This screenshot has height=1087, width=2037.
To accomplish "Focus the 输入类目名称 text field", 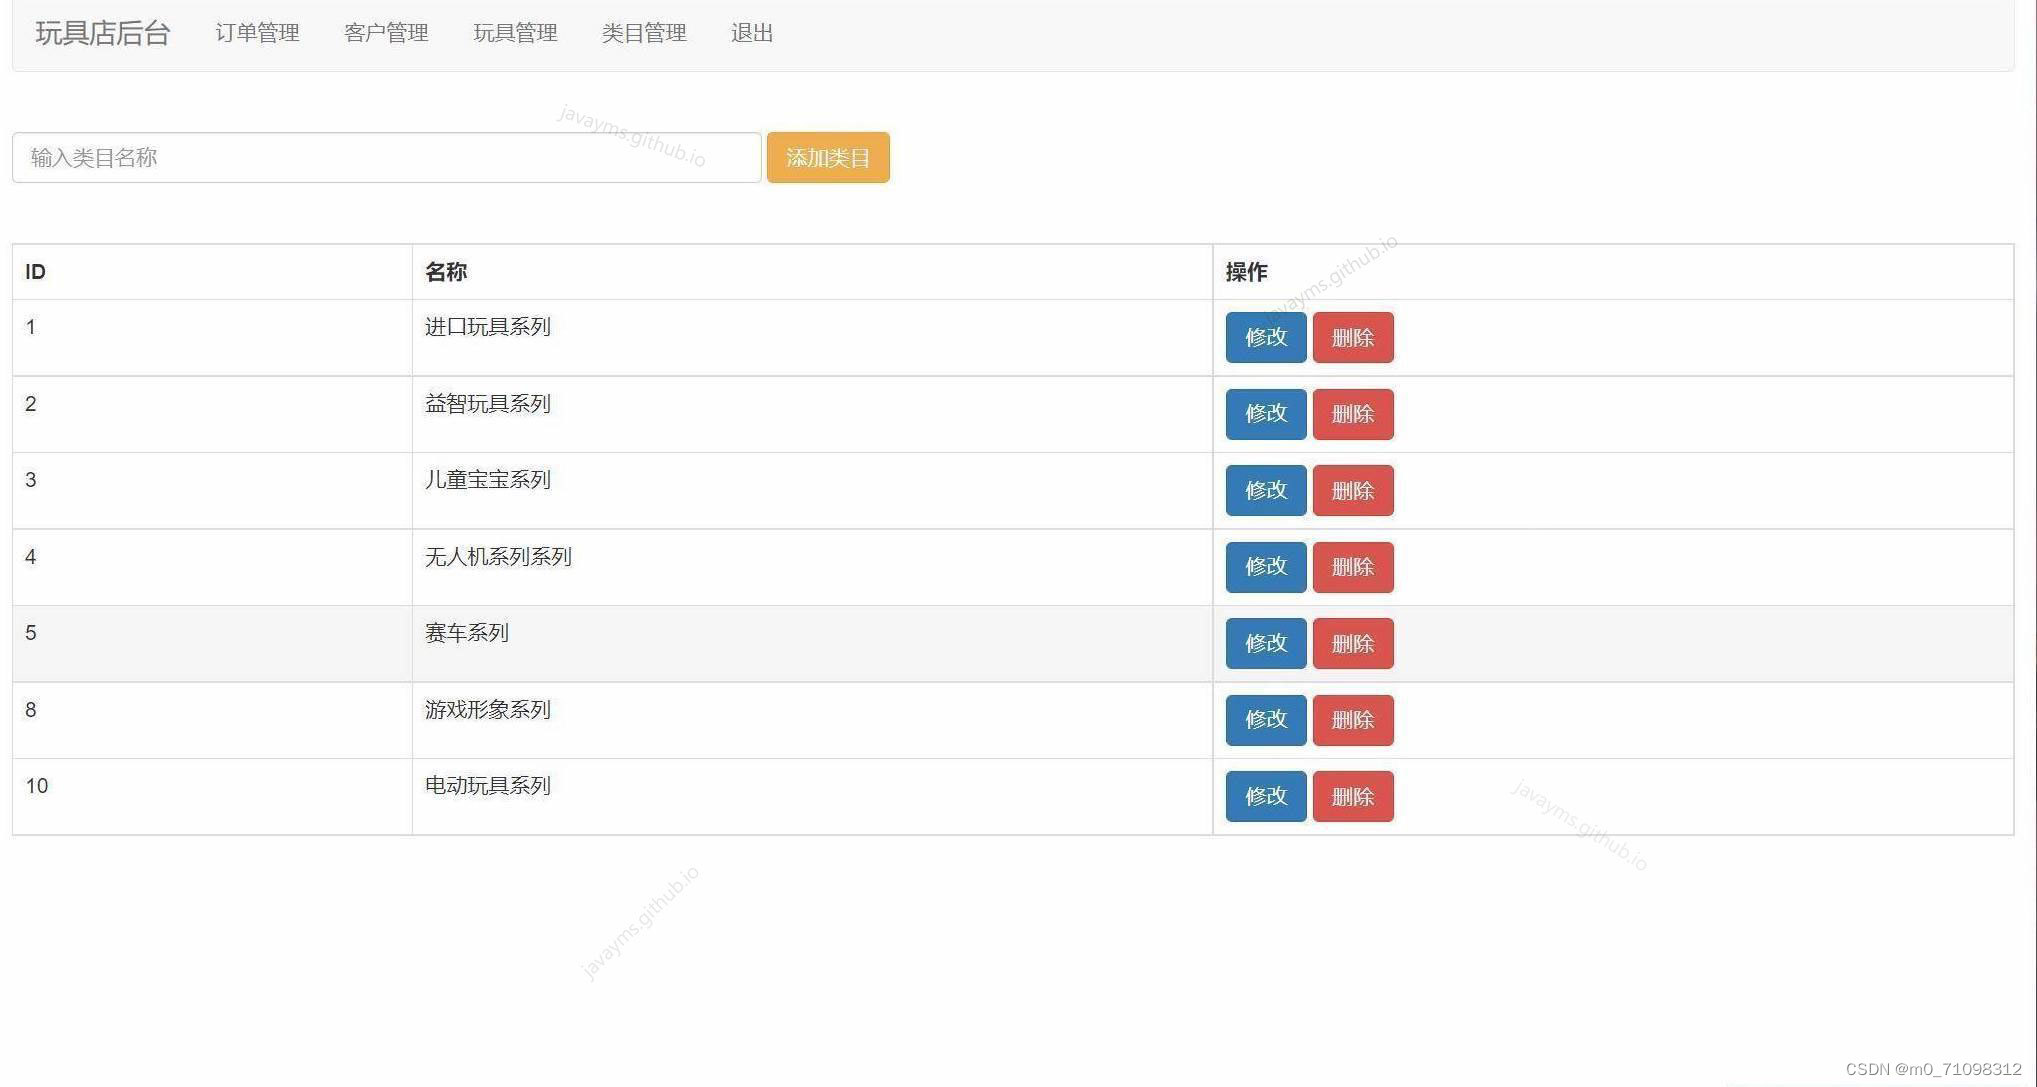I will click(386, 158).
